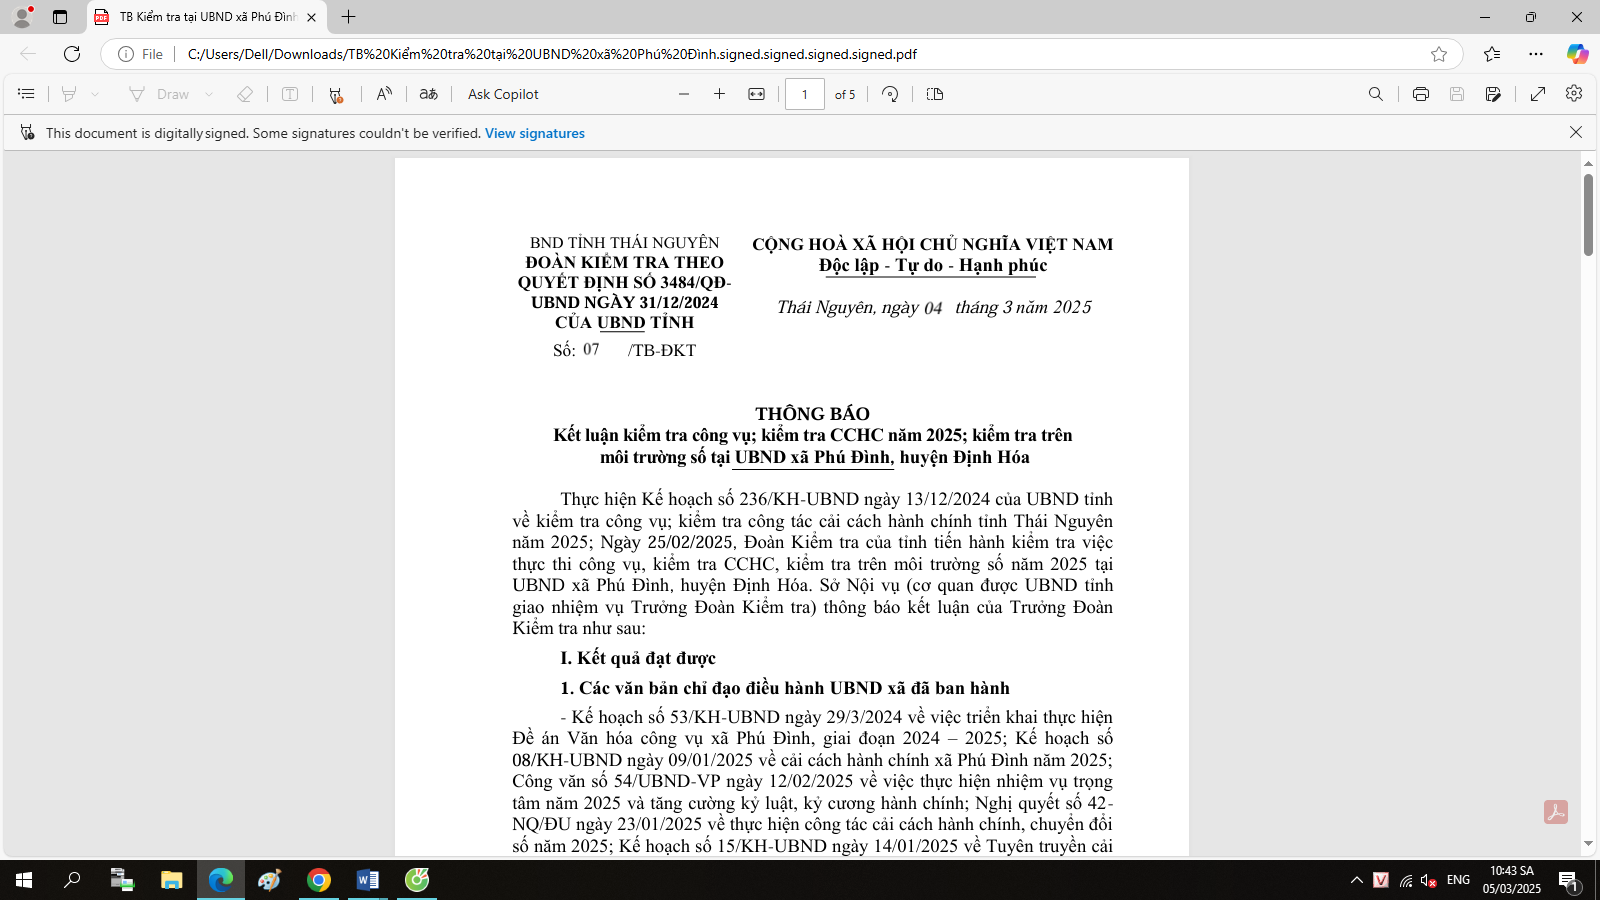Screen dimensions: 1600x900
Task: Select the TB Kiểm tra tại UBND tab
Action: pyautogui.click(x=208, y=17)
